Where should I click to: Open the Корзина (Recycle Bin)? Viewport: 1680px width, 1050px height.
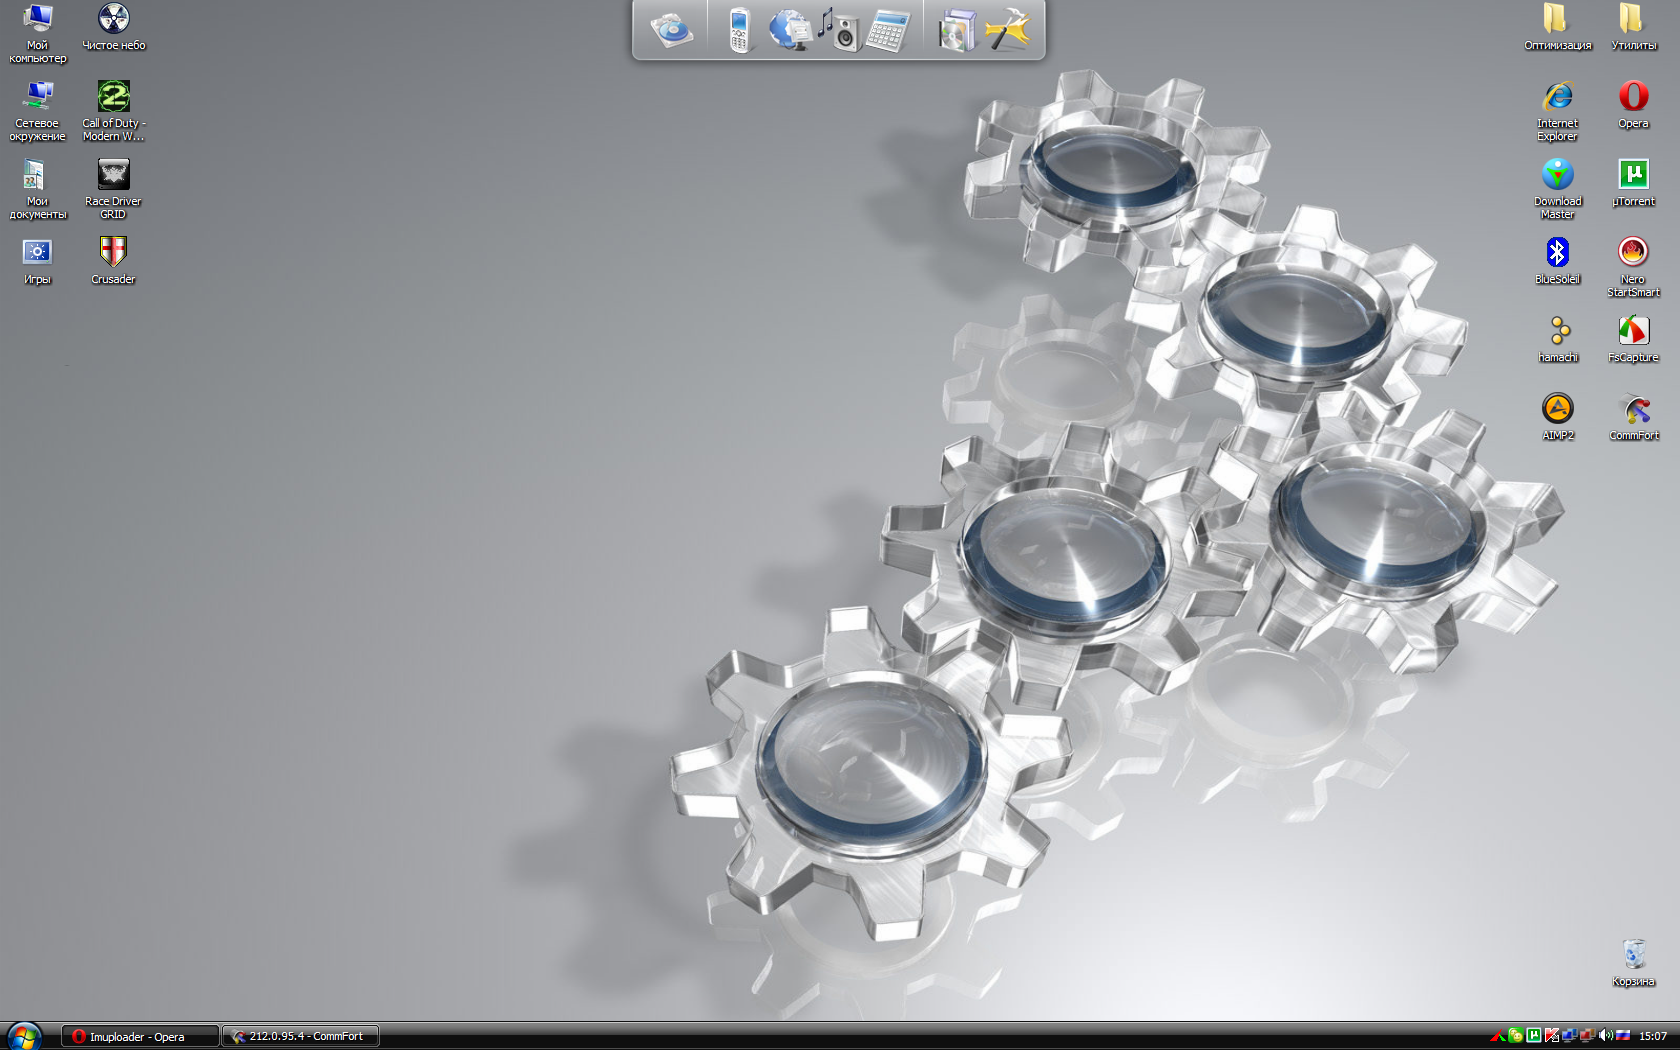[x=1633, y=955]
